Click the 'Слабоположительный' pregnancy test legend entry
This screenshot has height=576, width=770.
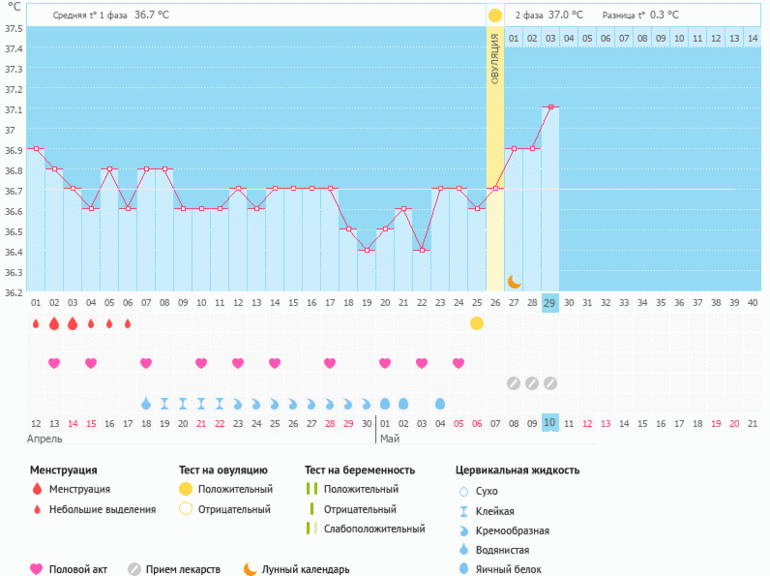367,528
